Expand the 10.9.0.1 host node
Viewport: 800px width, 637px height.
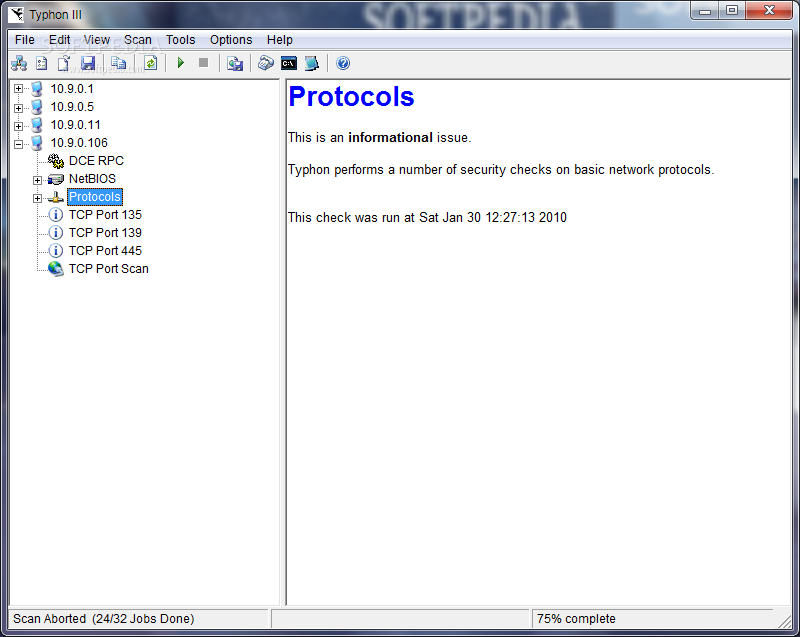point(18,89)
